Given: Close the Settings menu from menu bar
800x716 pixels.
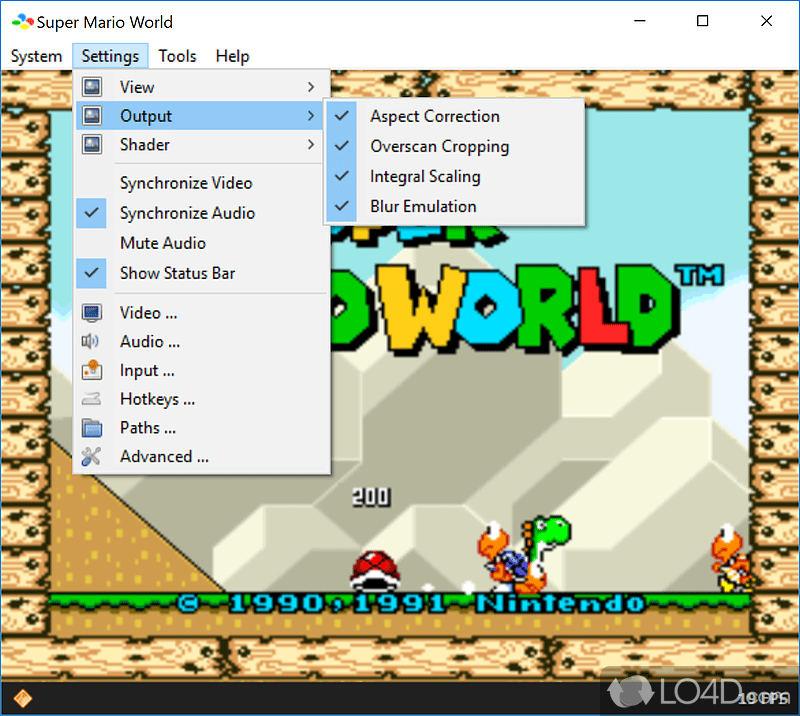Looking at the screenshot, I should click(110, 56).
